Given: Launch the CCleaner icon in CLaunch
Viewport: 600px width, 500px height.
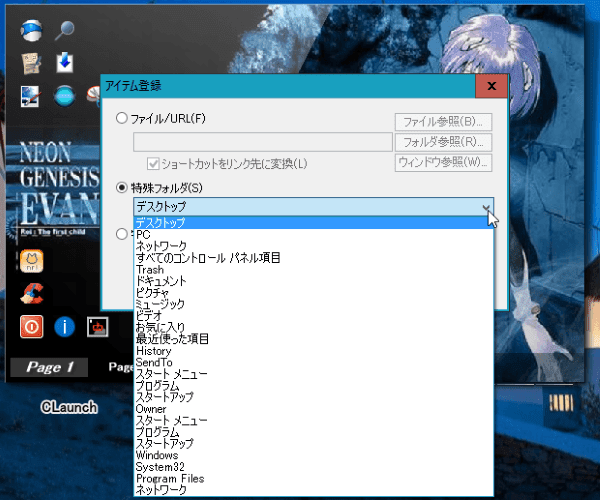Looking at the screenshot, I should (x=31, y=294).
